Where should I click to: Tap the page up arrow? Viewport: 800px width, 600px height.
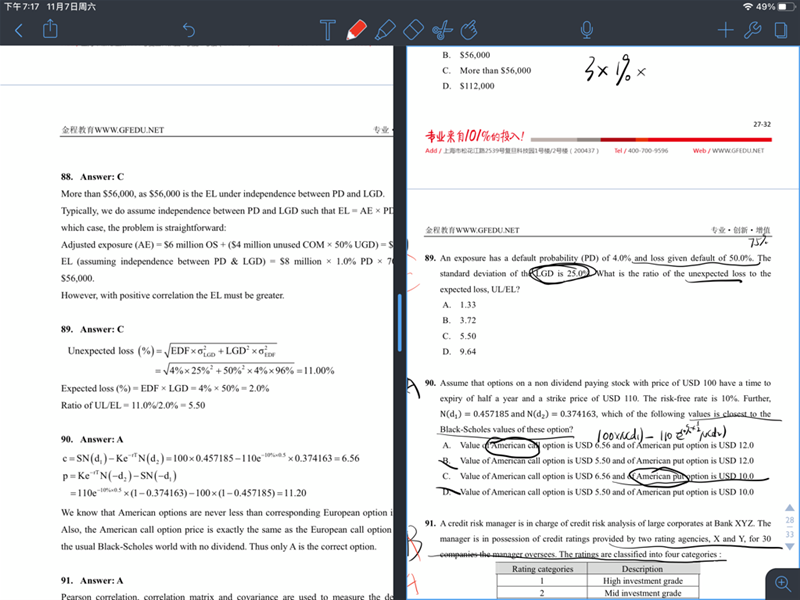pyautogui.click(x=789, y=508)
